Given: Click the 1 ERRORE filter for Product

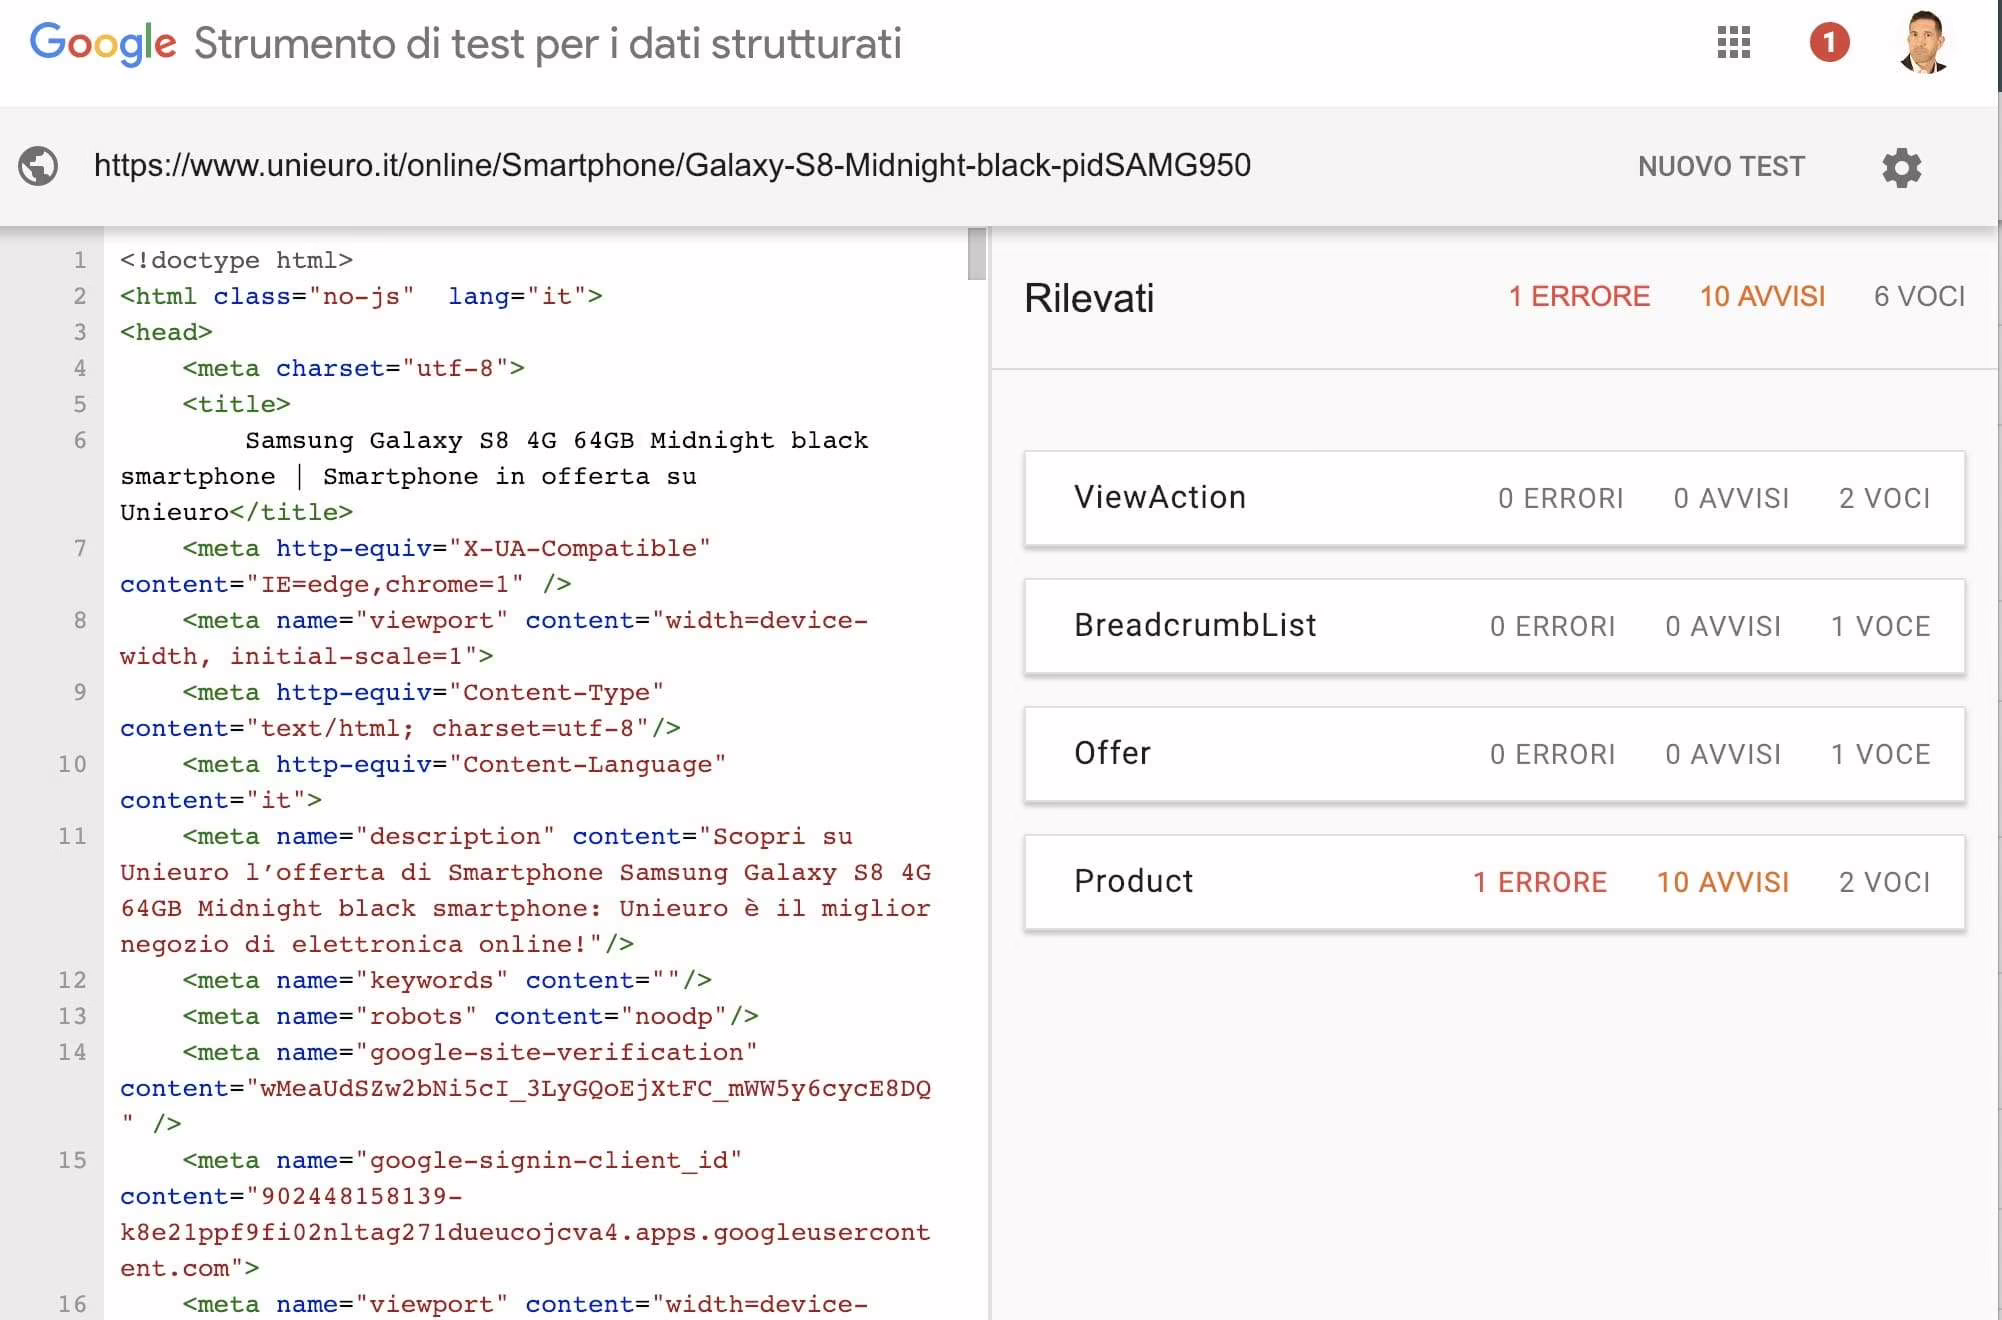Looking at the screenshot, I should [x=1539, y=882].
